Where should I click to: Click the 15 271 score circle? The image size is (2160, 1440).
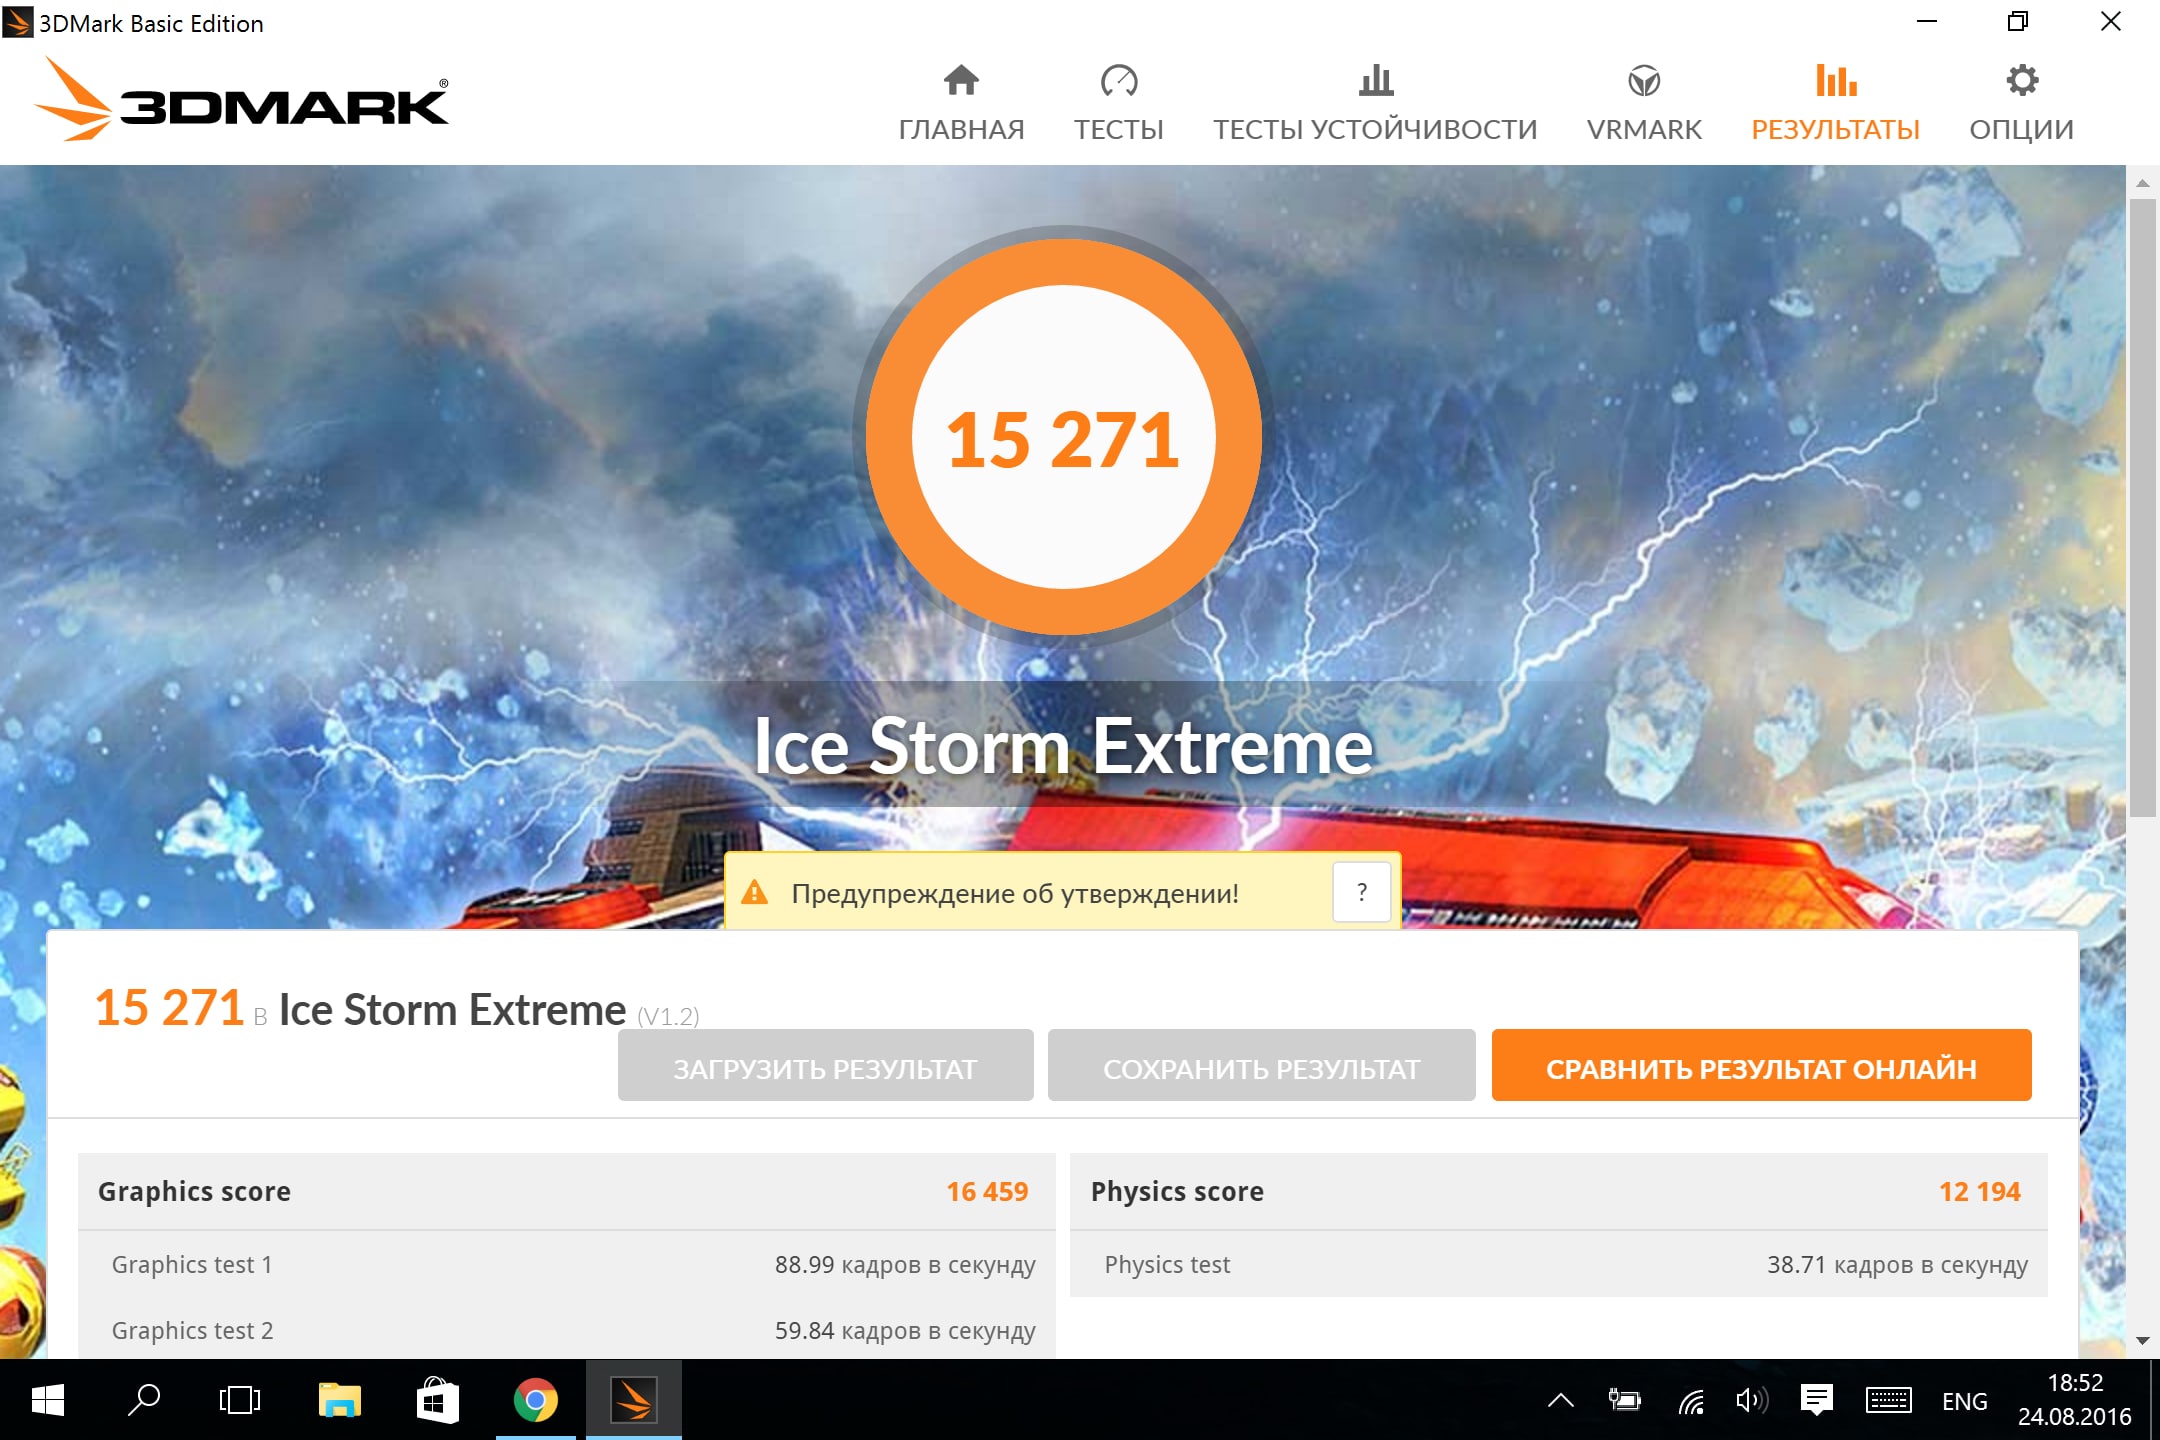1063,437
